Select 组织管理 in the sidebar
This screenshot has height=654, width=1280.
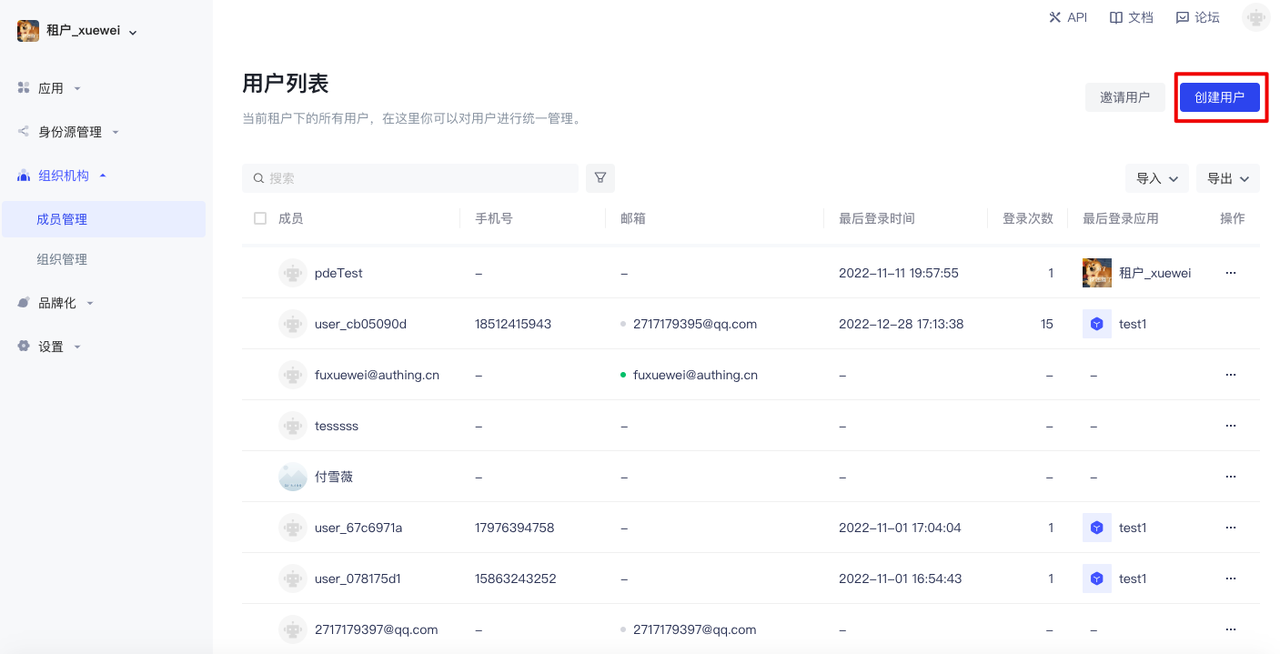62,259
